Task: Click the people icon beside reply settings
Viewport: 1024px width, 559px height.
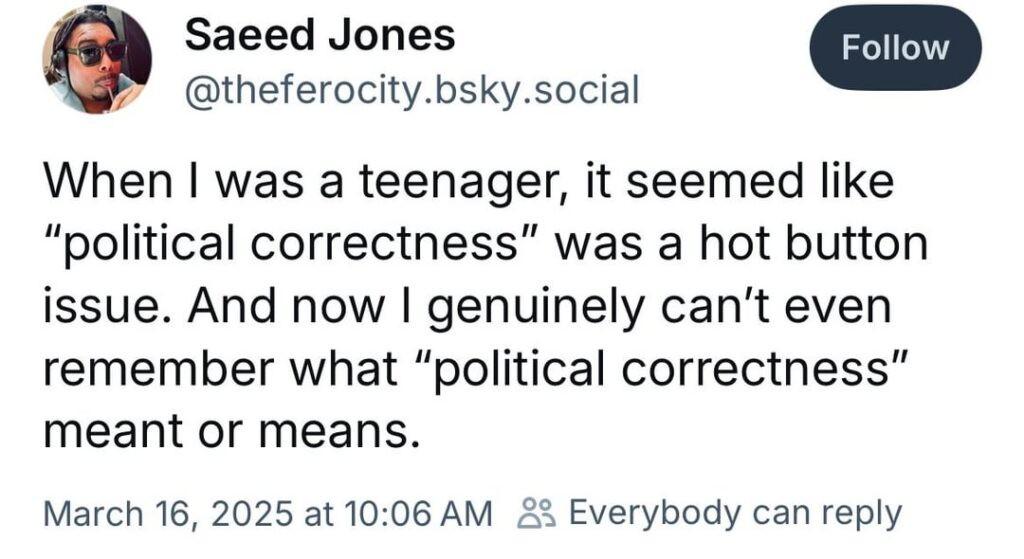Action: 537,513
